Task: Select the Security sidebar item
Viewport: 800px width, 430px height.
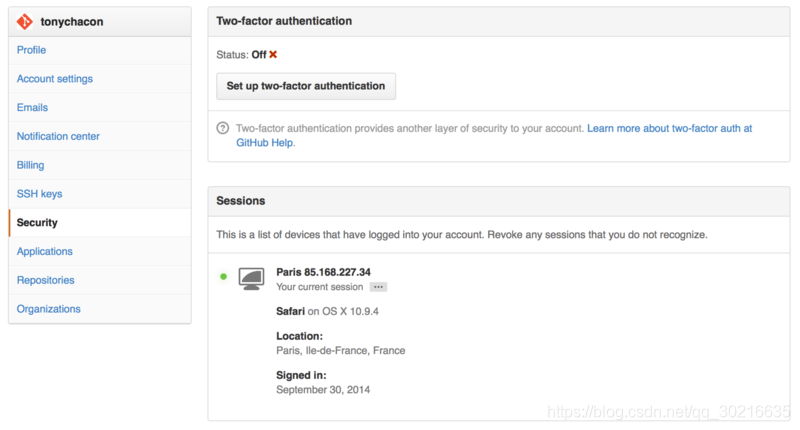Action: (100, 222)
